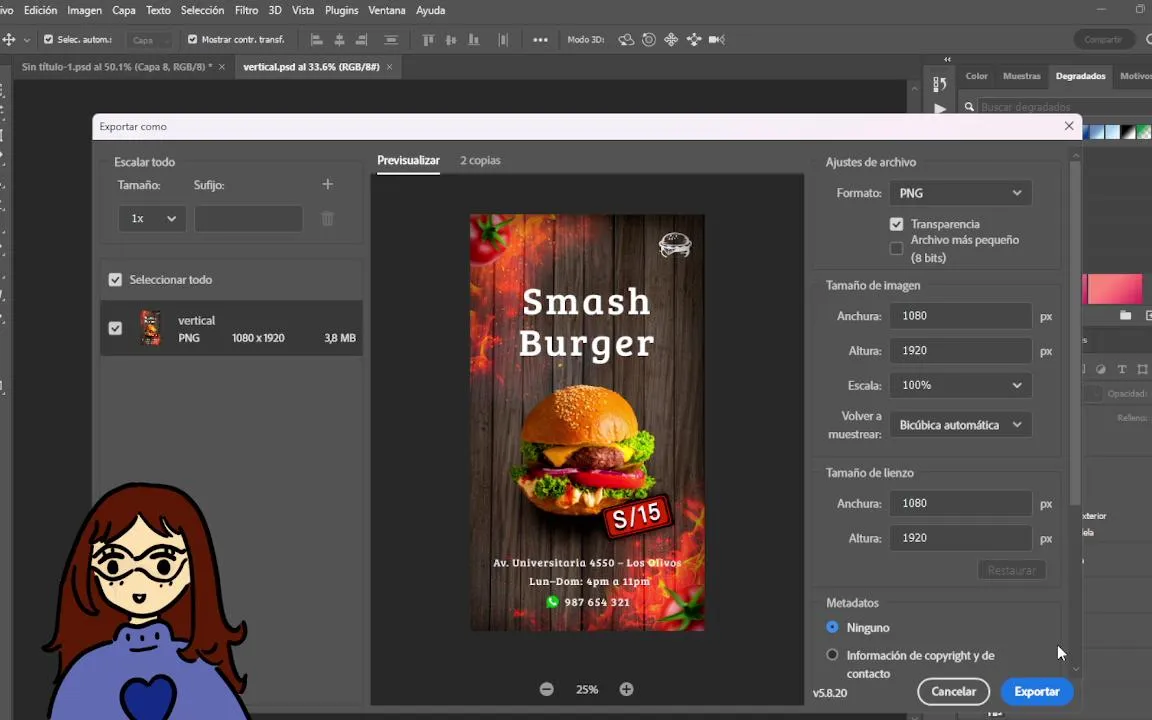Click distribute horizontally icon

coord(503,40)
